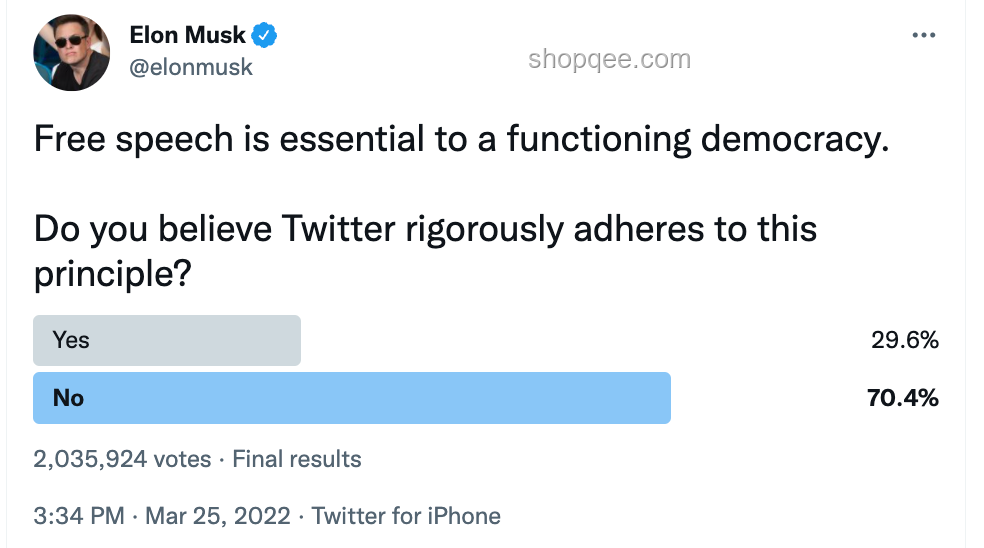Click the Yes label inside the poll
This screenshot has height=548, width=984.
tap(71, 340)
